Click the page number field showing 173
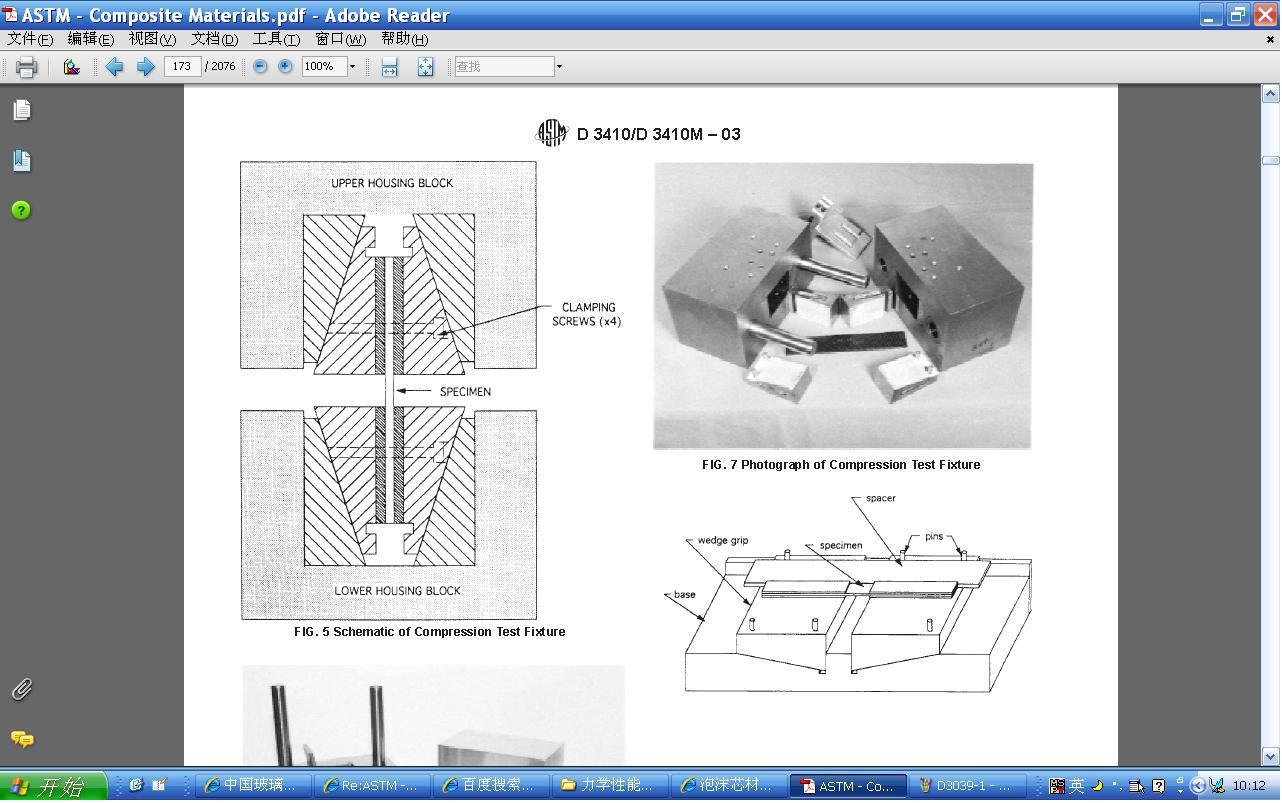1282x803 pixels. coord(181,67)
